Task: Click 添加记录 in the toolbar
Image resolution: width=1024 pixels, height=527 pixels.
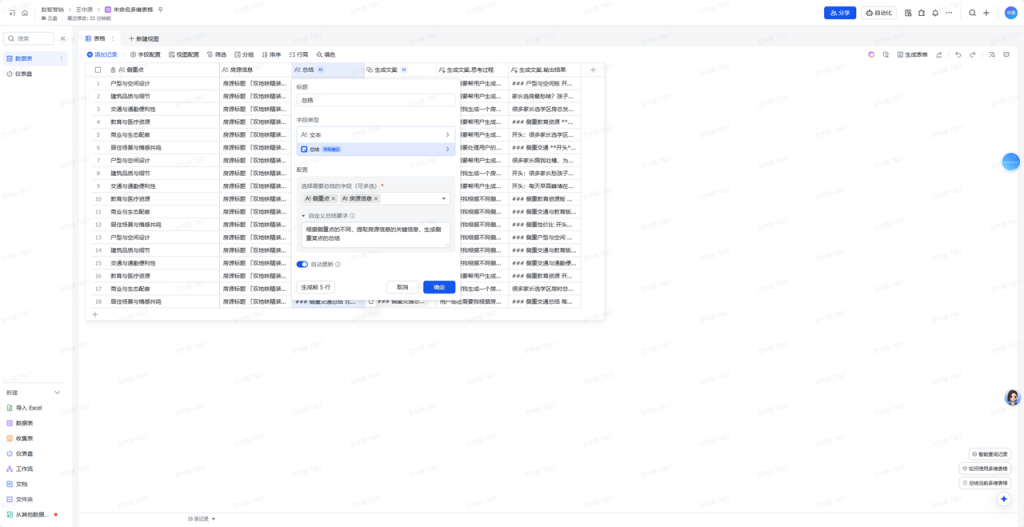Action: pyautogui.click(x=102, y=55)
